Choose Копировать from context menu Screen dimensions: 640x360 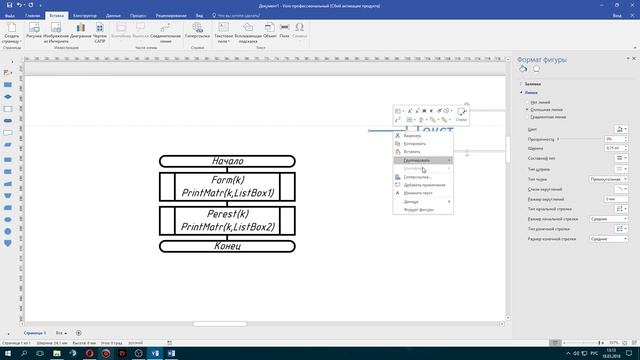pos(423,144)
